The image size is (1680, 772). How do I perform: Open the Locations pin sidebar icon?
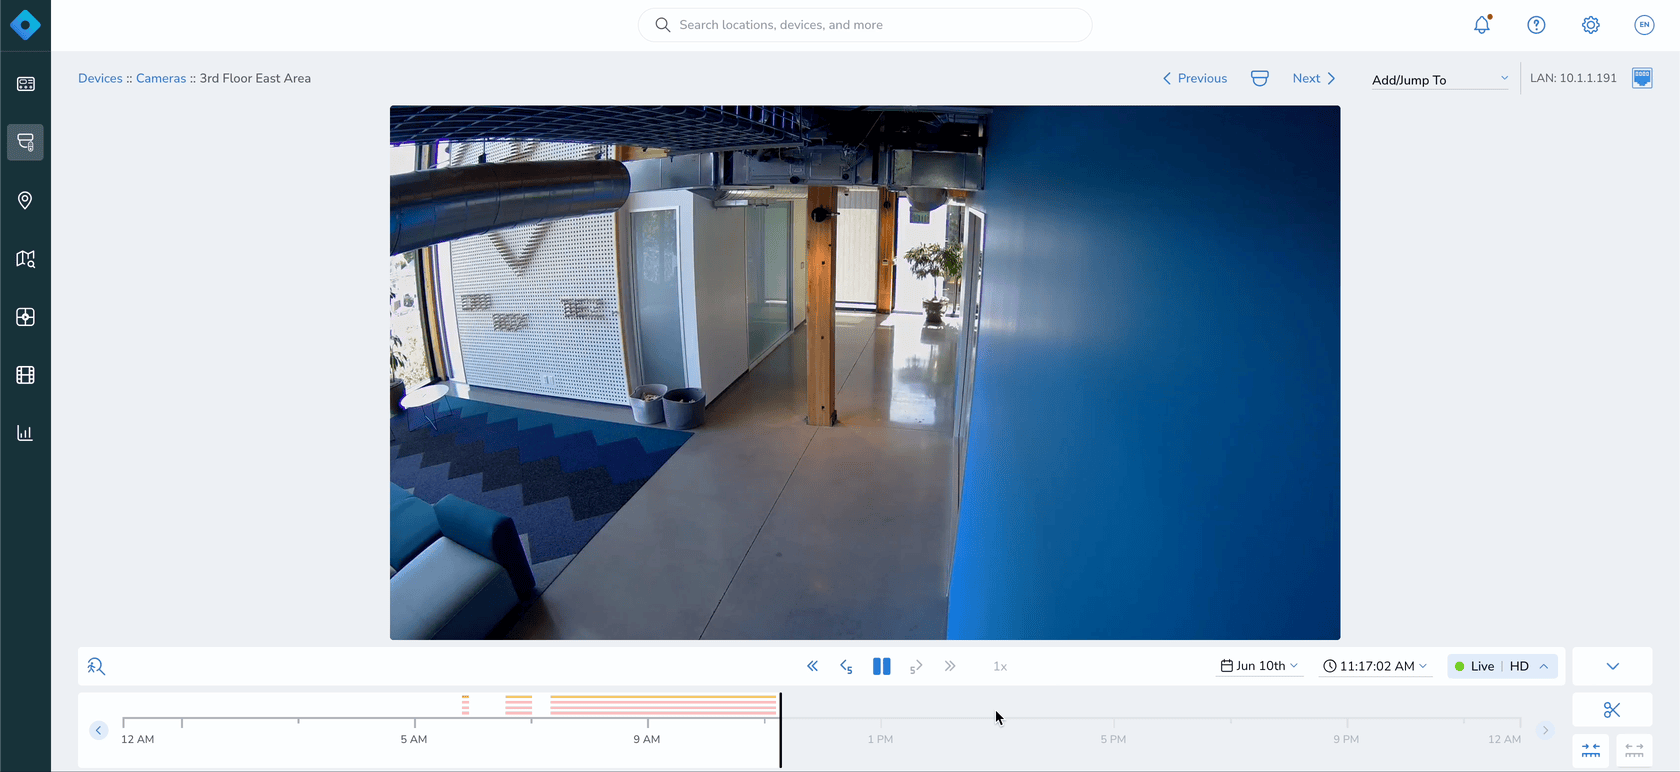[25, 201]
